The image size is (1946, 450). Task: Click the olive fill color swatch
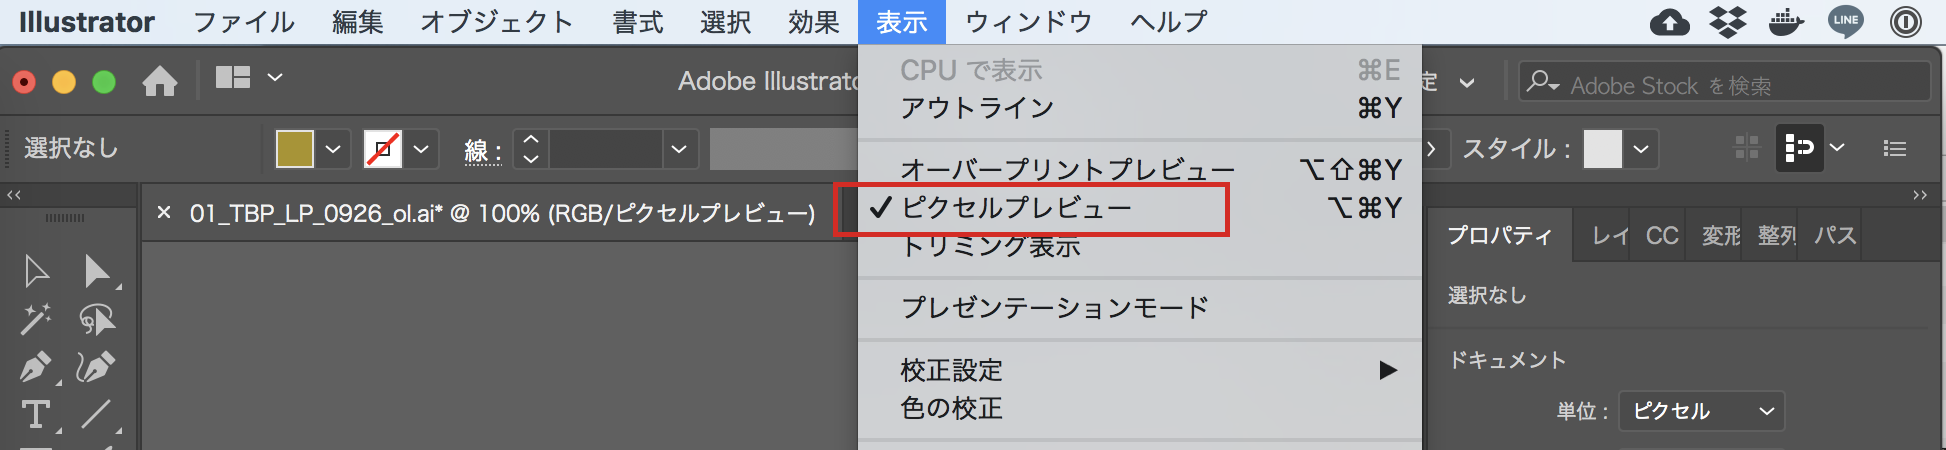(x=295, y=150)
